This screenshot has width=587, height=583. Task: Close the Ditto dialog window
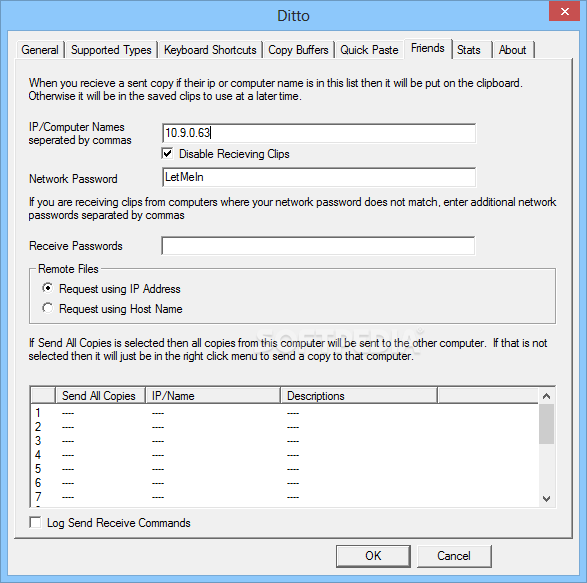565,12
